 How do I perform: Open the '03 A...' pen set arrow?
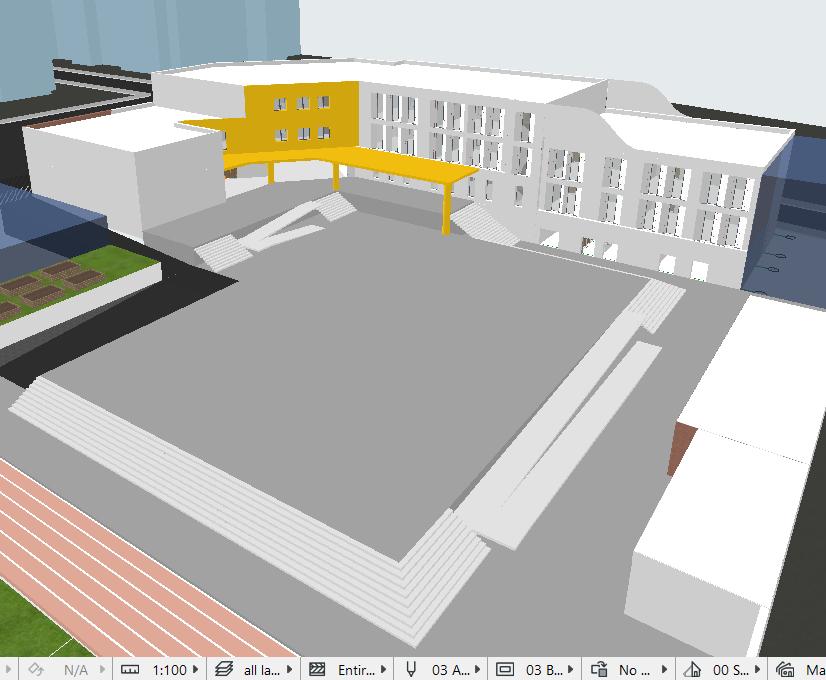[478, 669]
